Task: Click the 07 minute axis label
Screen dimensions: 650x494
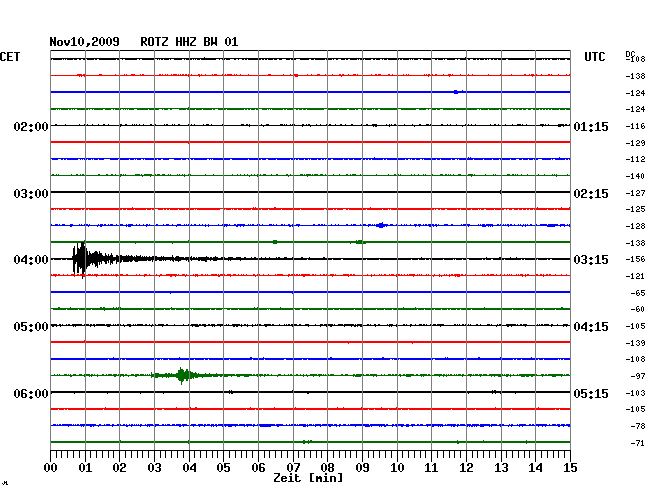Action: 293,468
